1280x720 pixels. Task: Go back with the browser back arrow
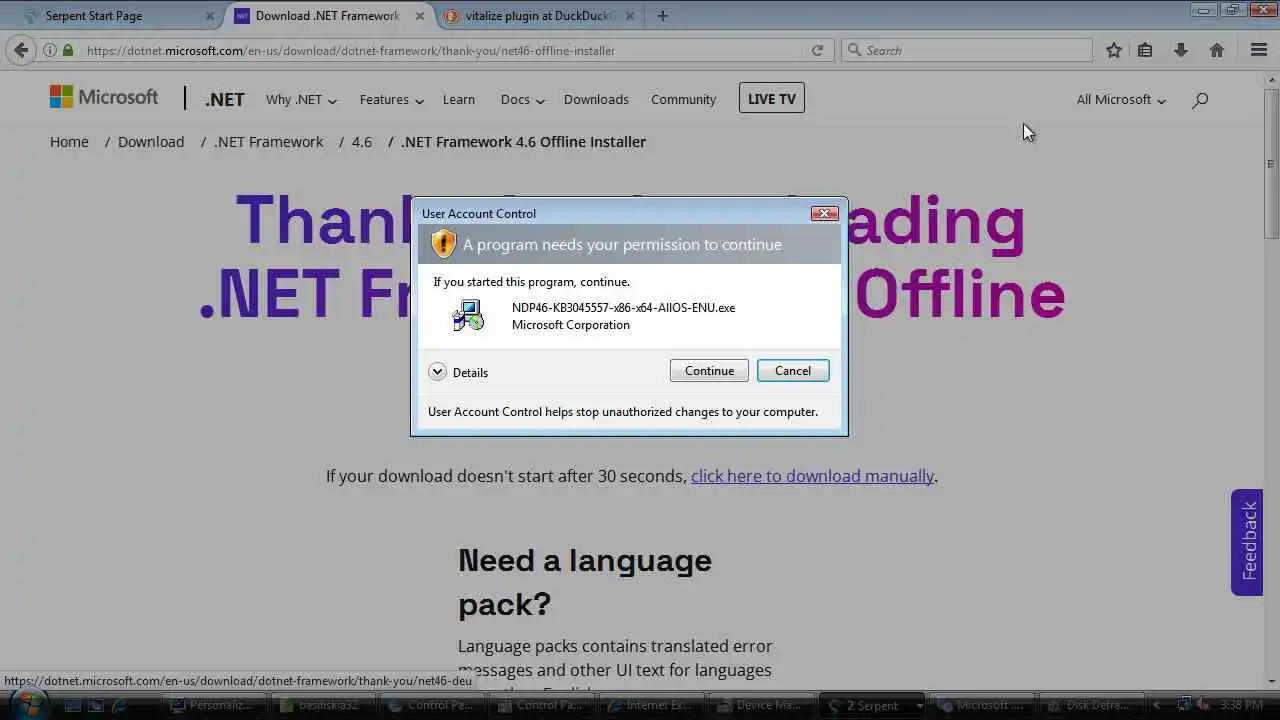tap(21, 50)
